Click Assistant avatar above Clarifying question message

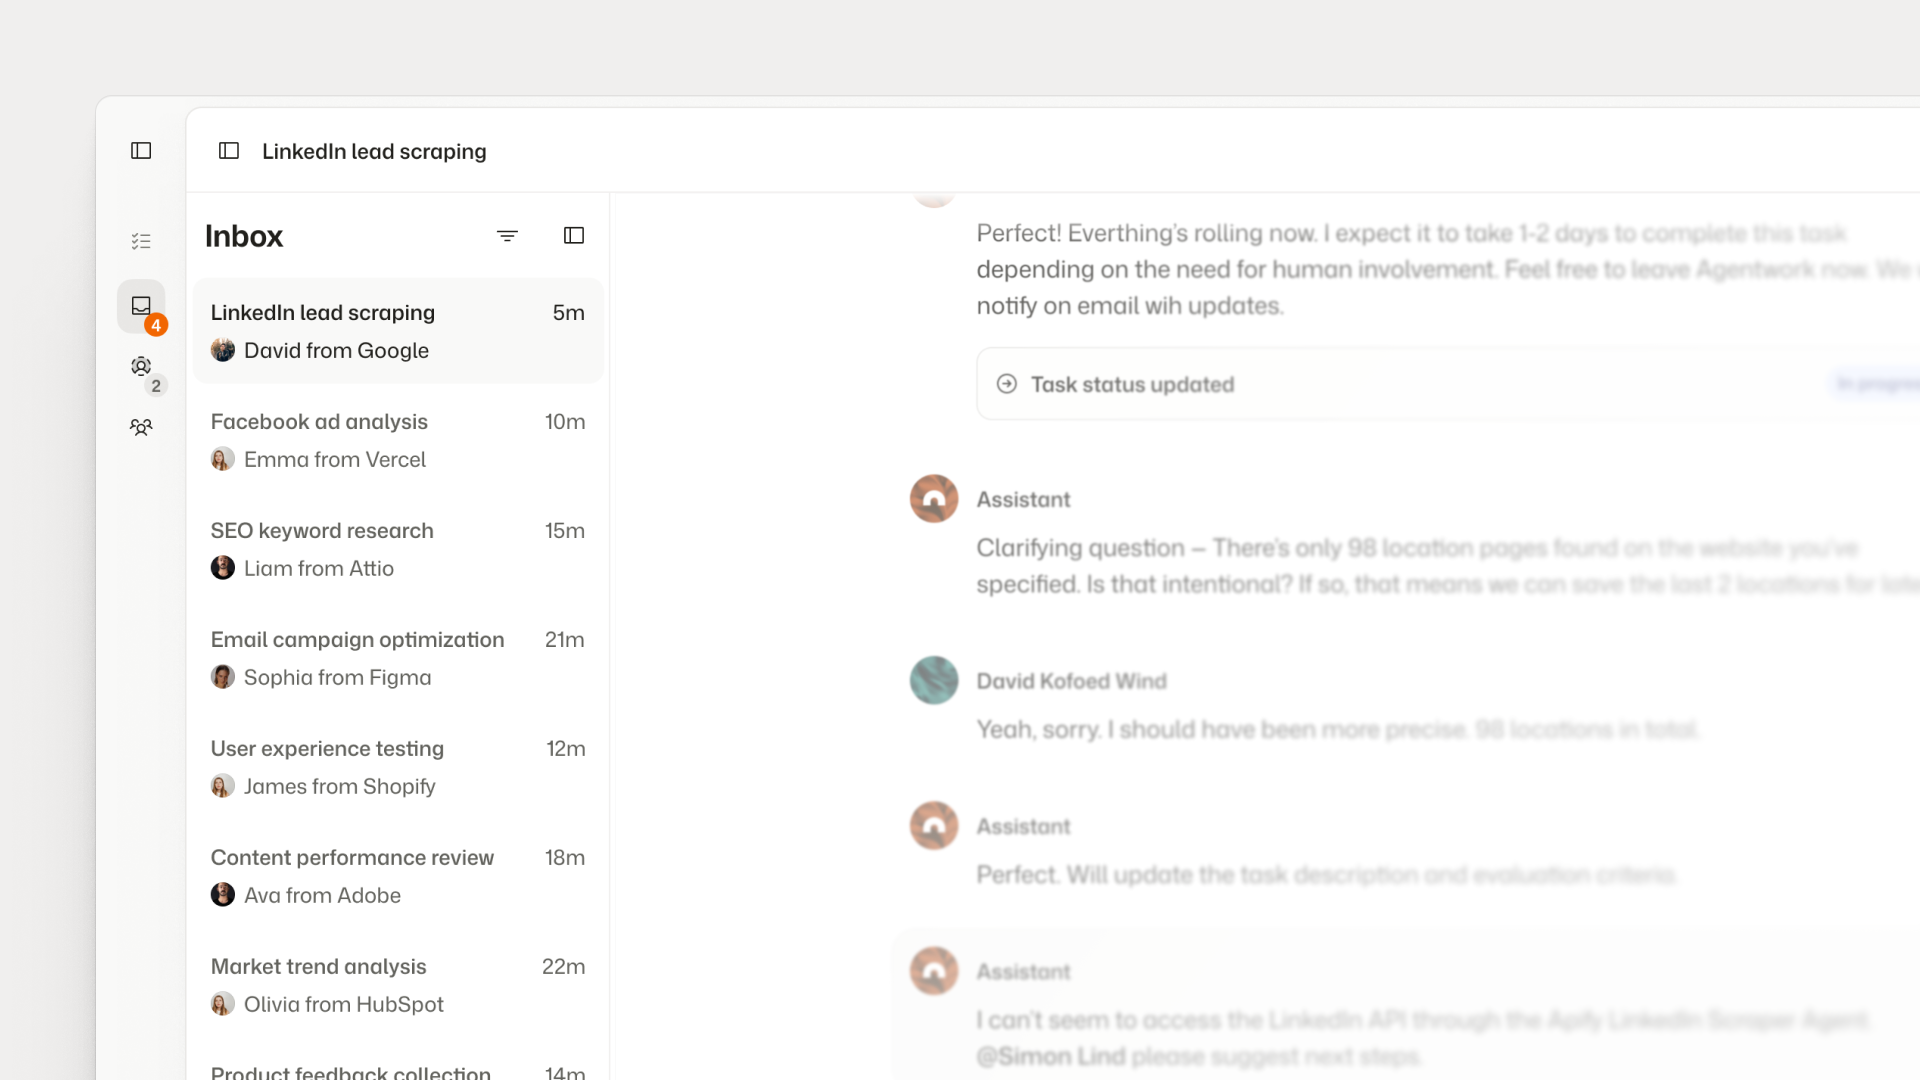pyautogui.click(x=934, y=499)
